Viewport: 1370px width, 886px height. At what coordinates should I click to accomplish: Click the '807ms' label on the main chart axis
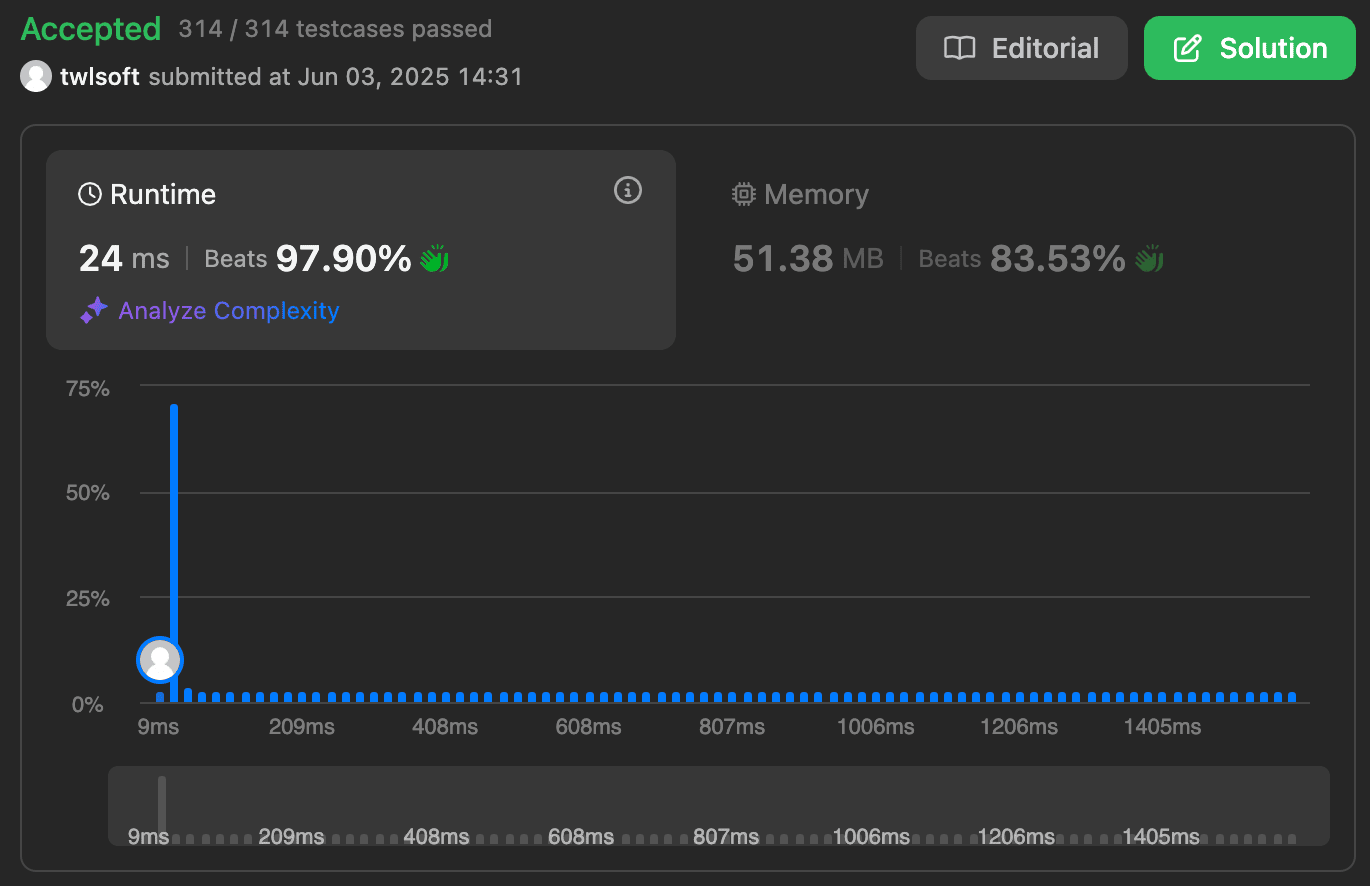point(732,727)
